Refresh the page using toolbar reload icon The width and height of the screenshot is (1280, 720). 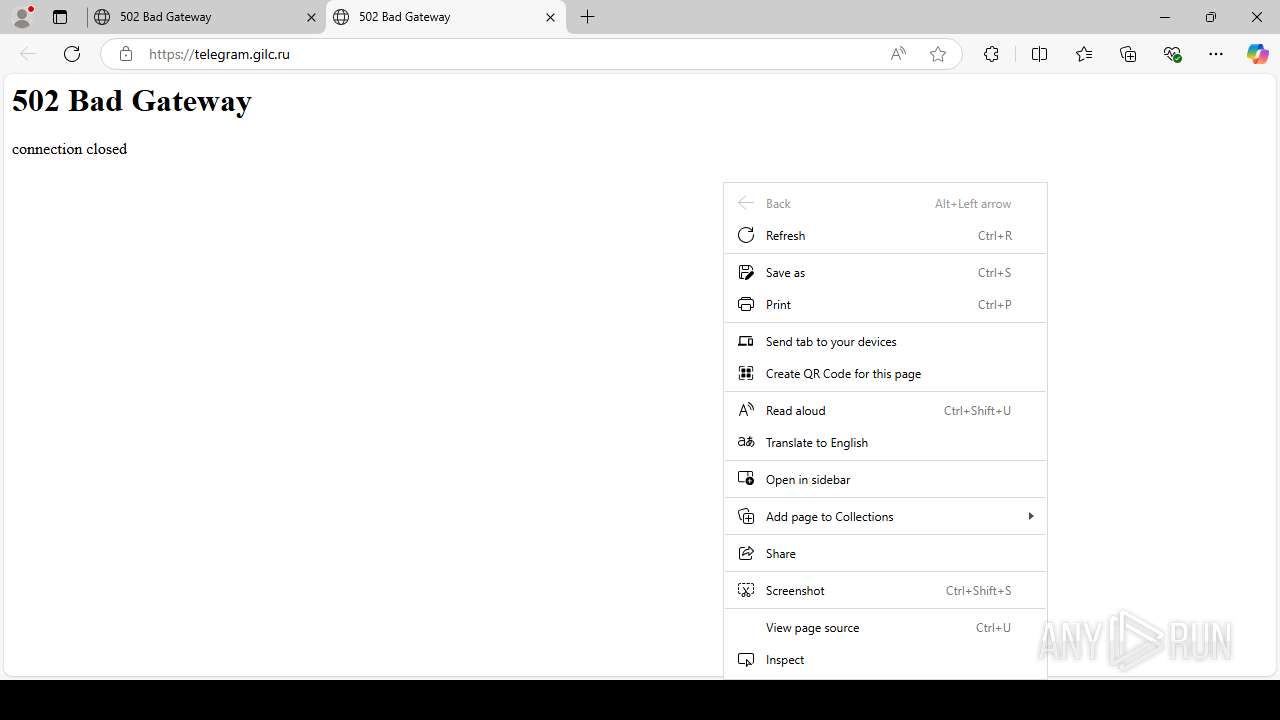(72, 54)
